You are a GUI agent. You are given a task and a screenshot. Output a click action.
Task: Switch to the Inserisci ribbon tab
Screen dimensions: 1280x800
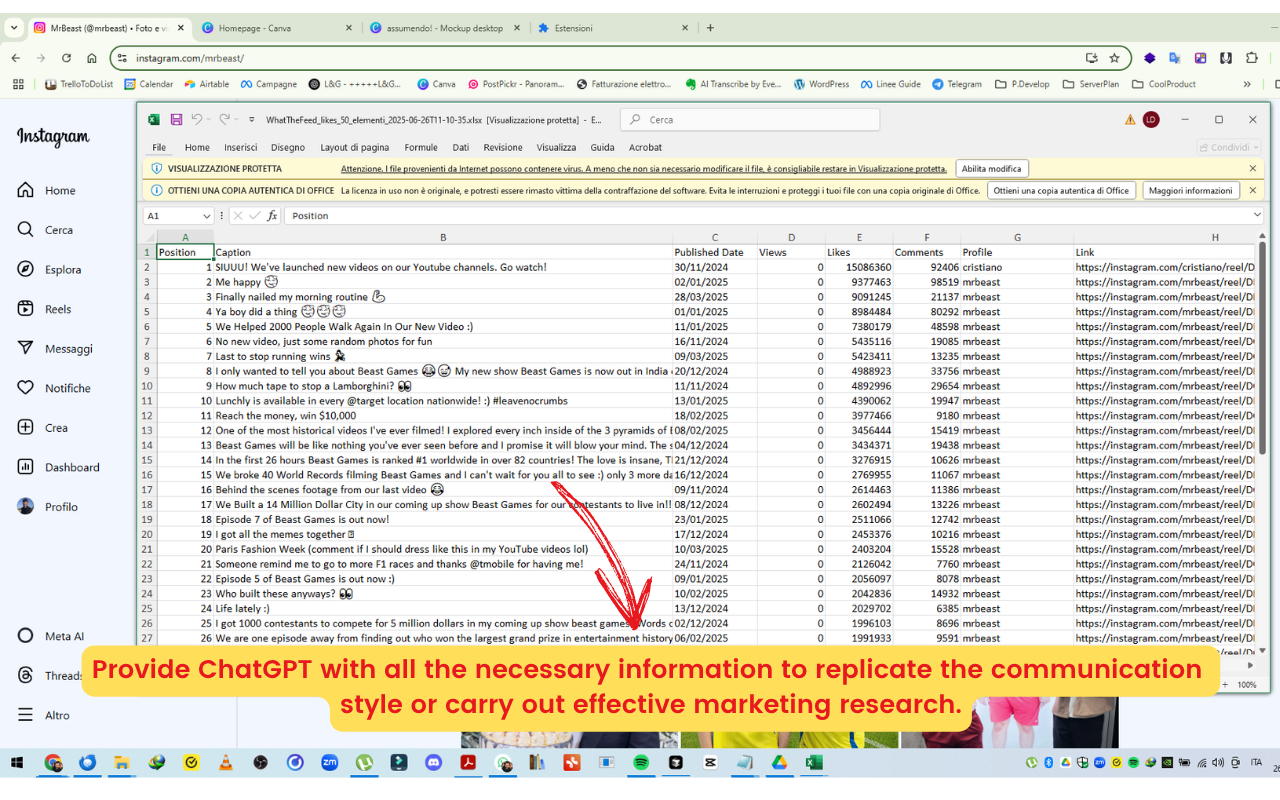pyautogui.click(x=240, y=147)
